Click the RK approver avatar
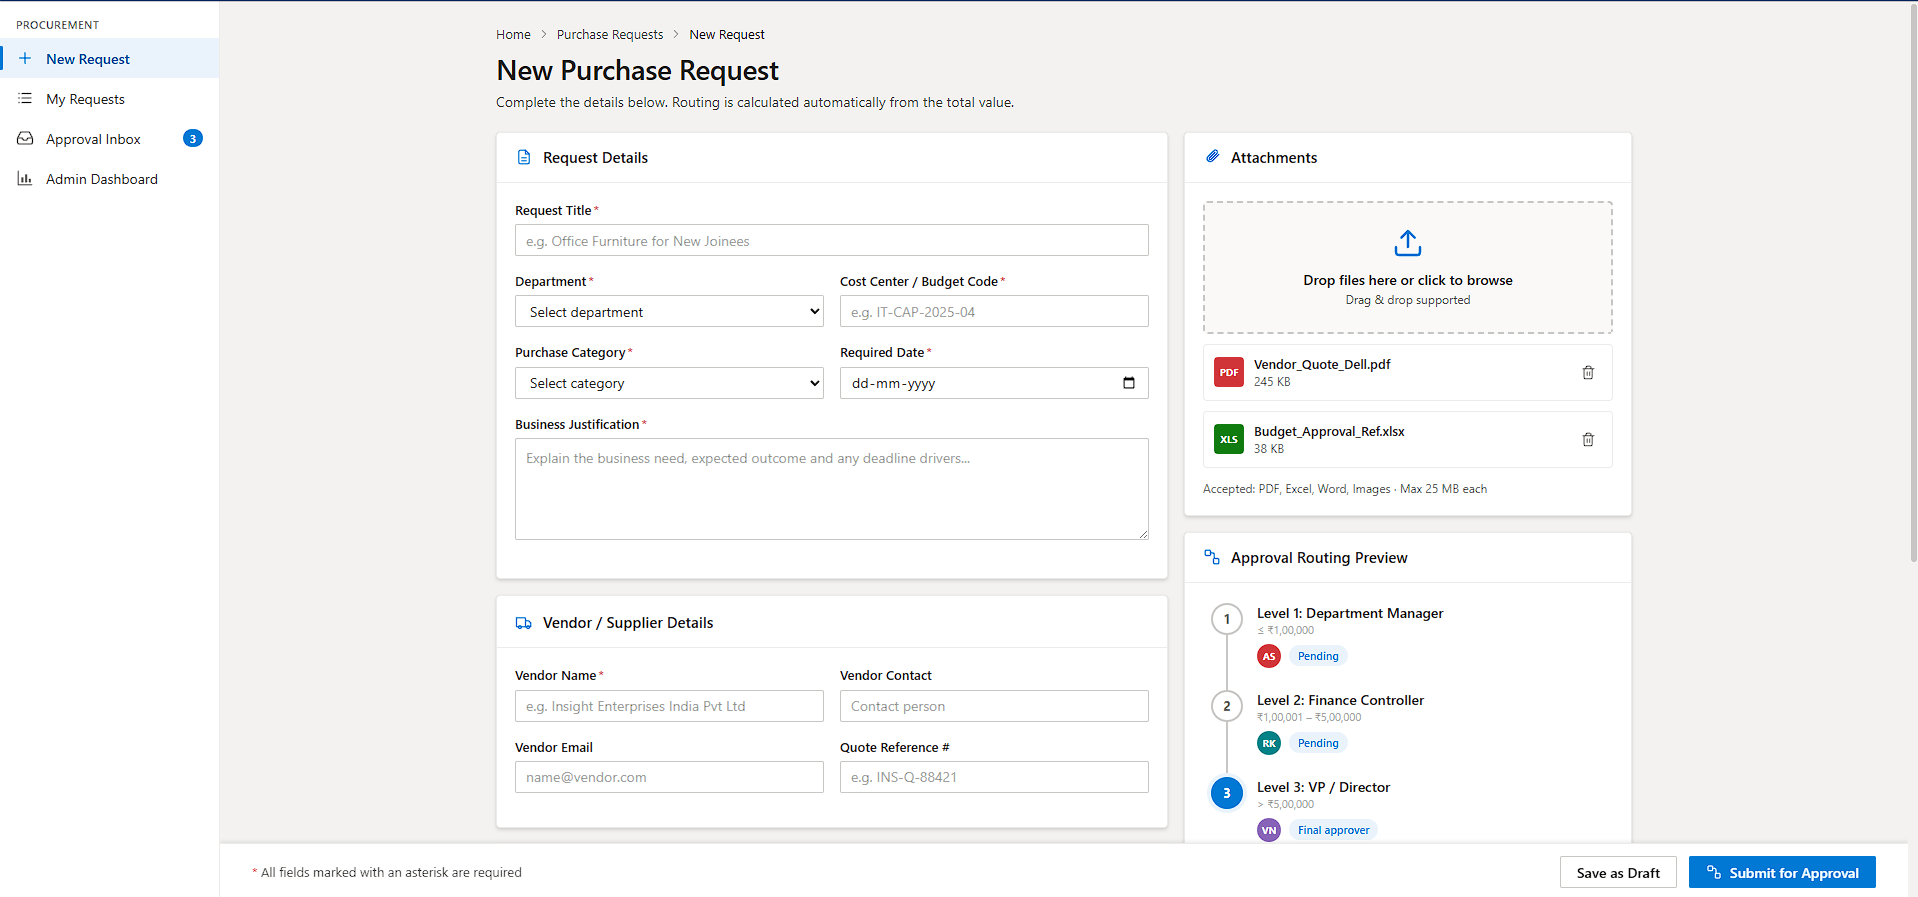This screenshot has width=1918, height=897. (1269, 743)
